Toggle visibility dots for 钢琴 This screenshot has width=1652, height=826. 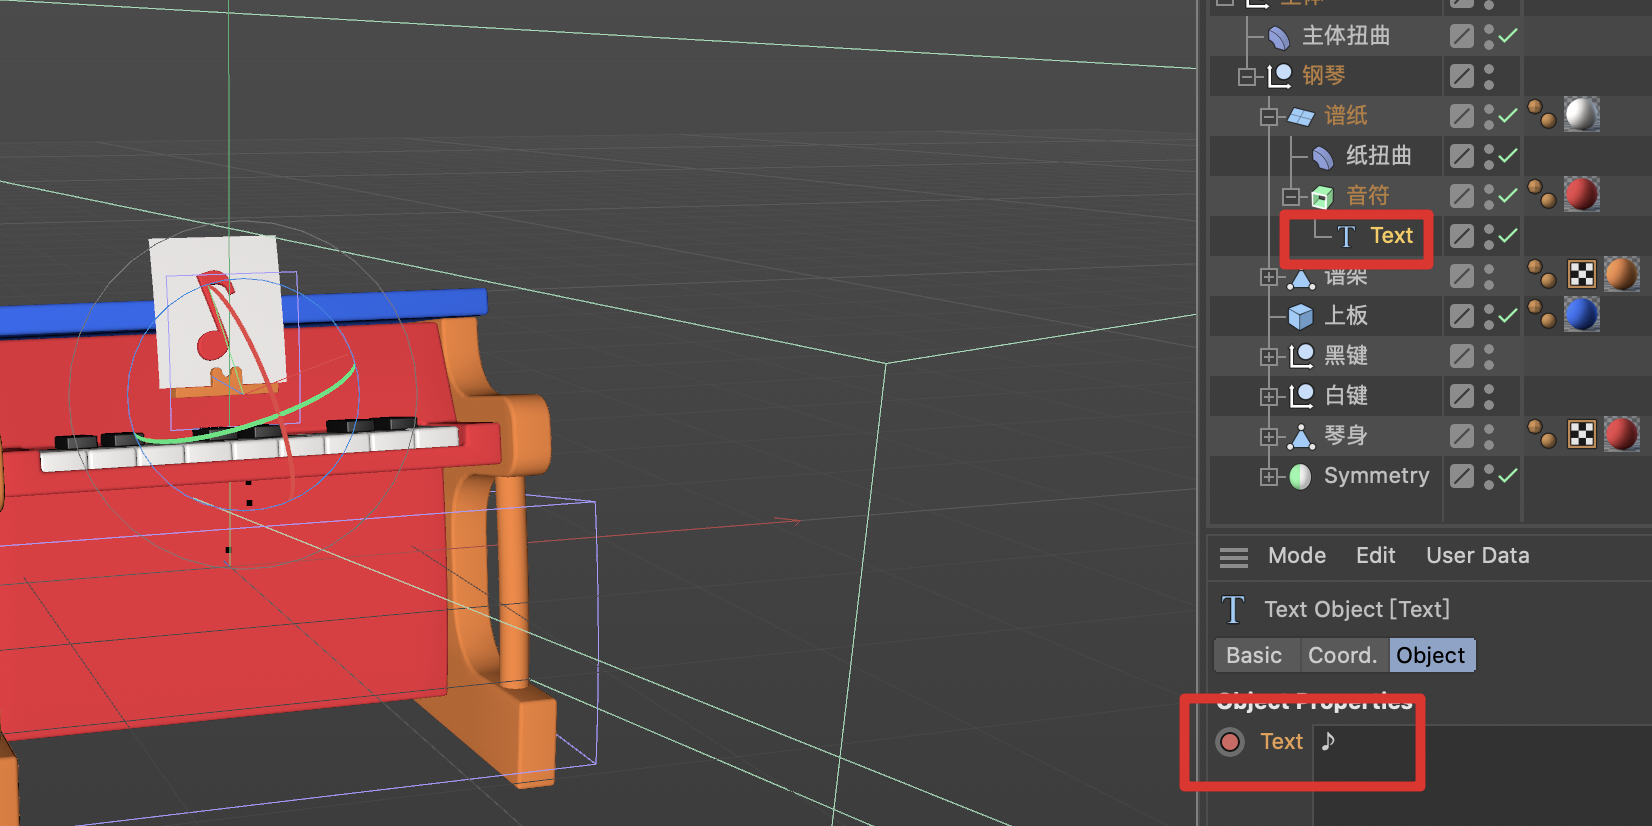coord(1489,76)
